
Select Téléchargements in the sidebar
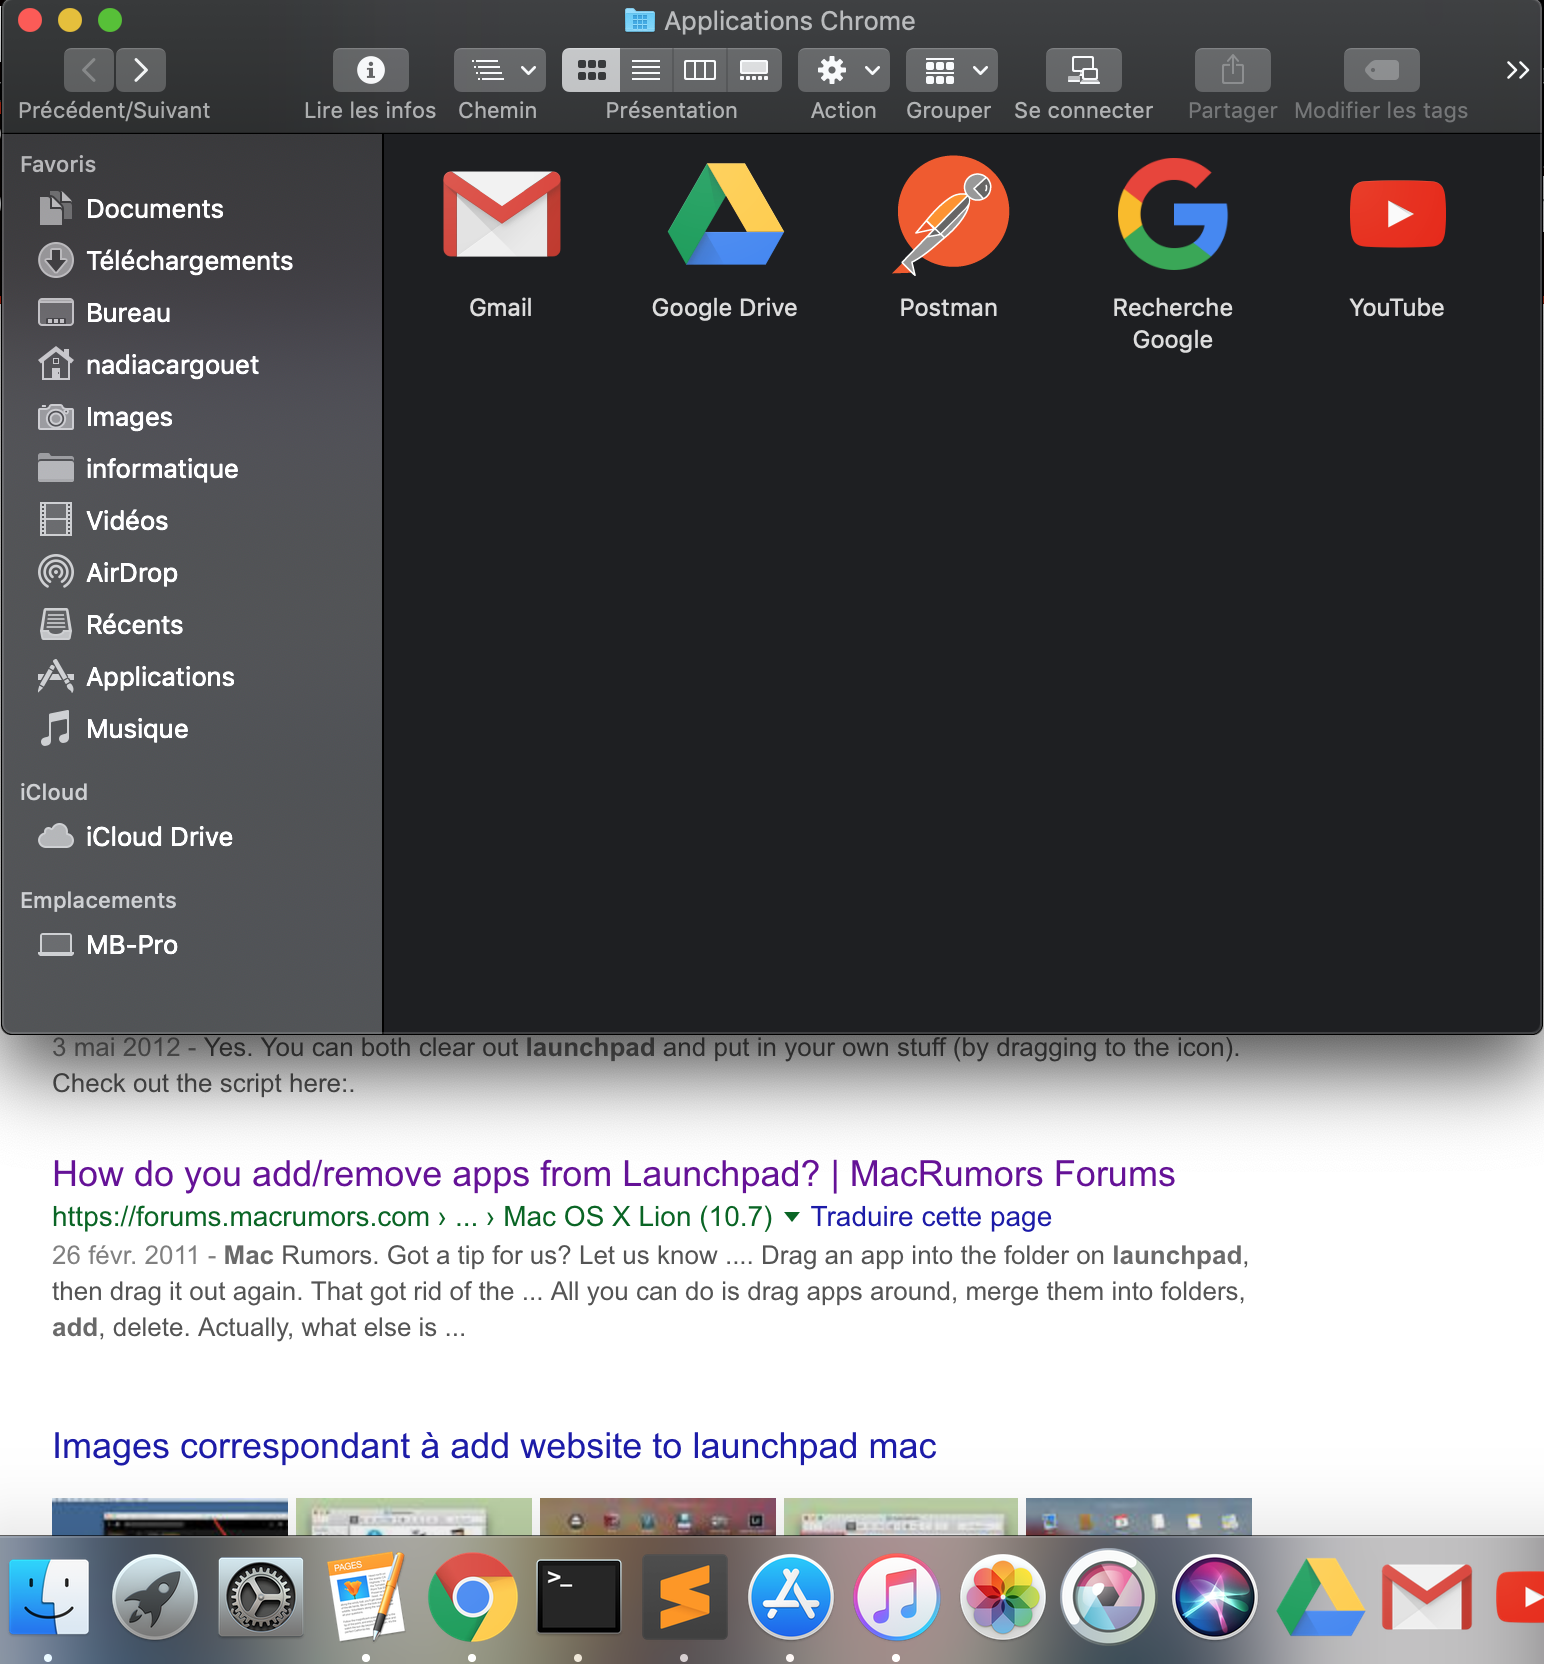pyautogui.click(x=191, y=261)
